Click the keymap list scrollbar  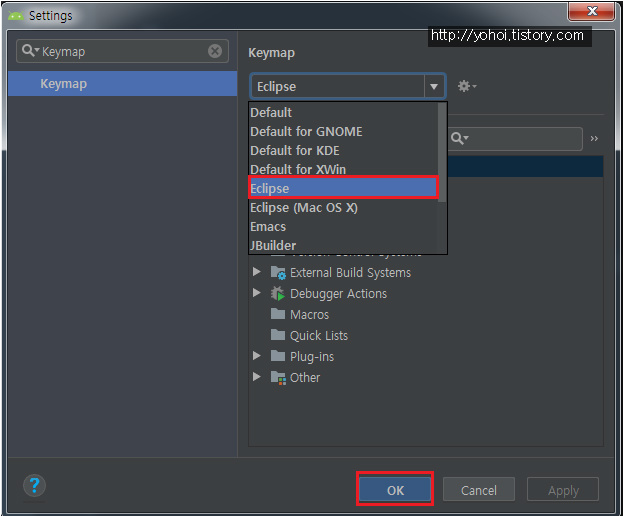pyautogui.click(x=442, y=153)
